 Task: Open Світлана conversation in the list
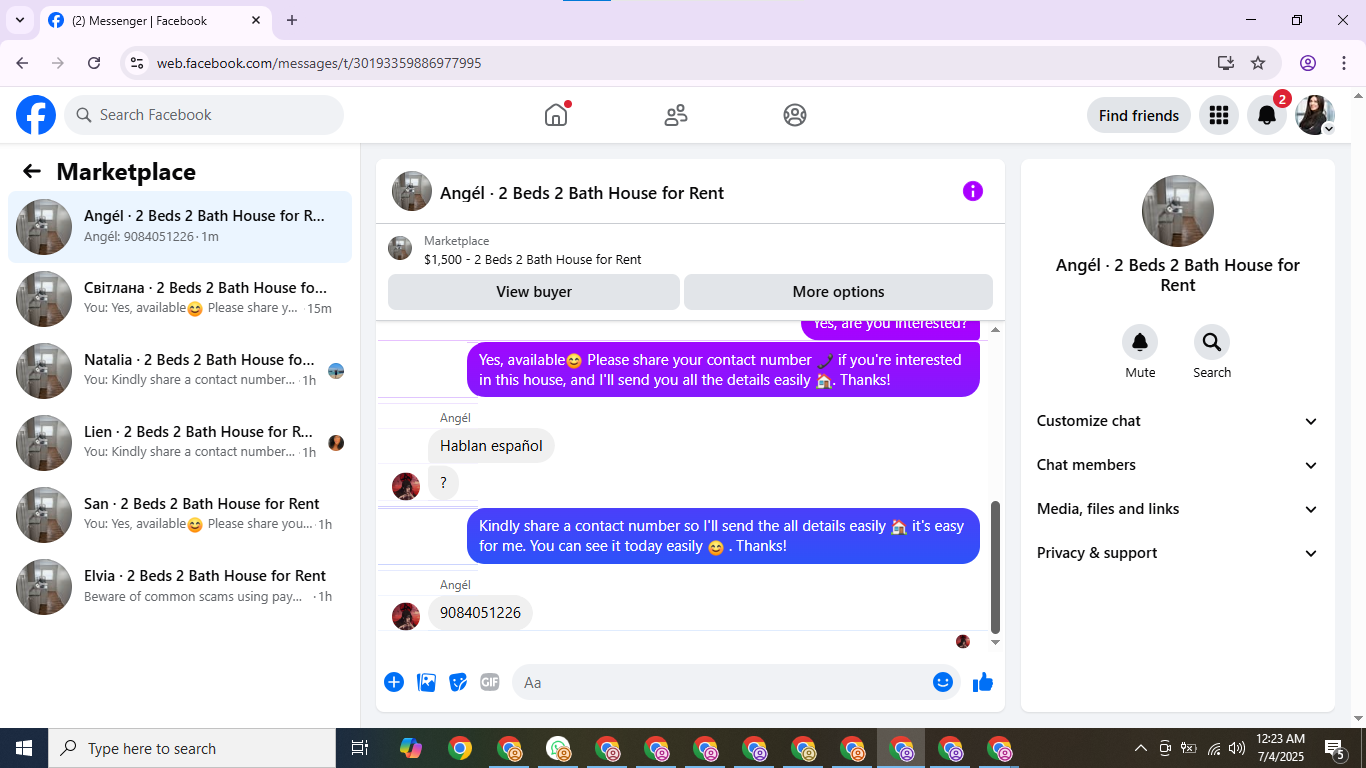[x=180, y=299]
